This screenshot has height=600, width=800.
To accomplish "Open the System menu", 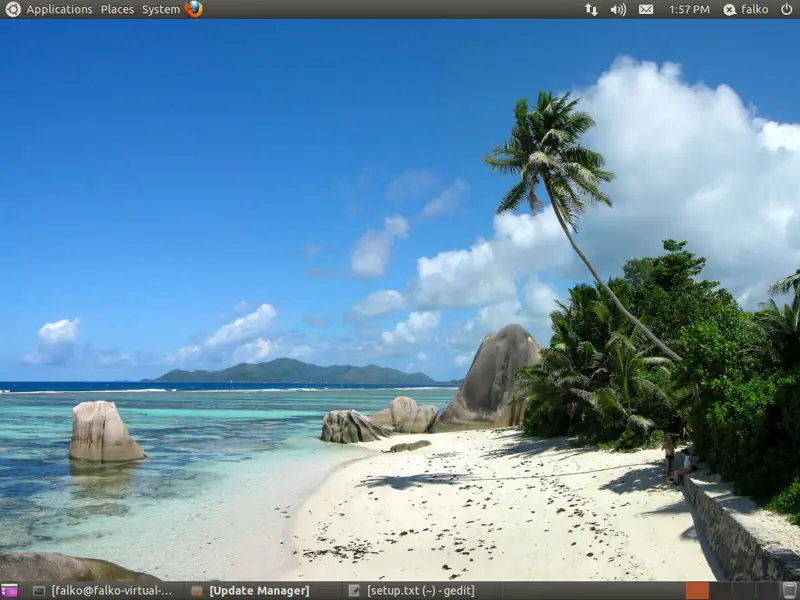I will [x=161, y=9].
